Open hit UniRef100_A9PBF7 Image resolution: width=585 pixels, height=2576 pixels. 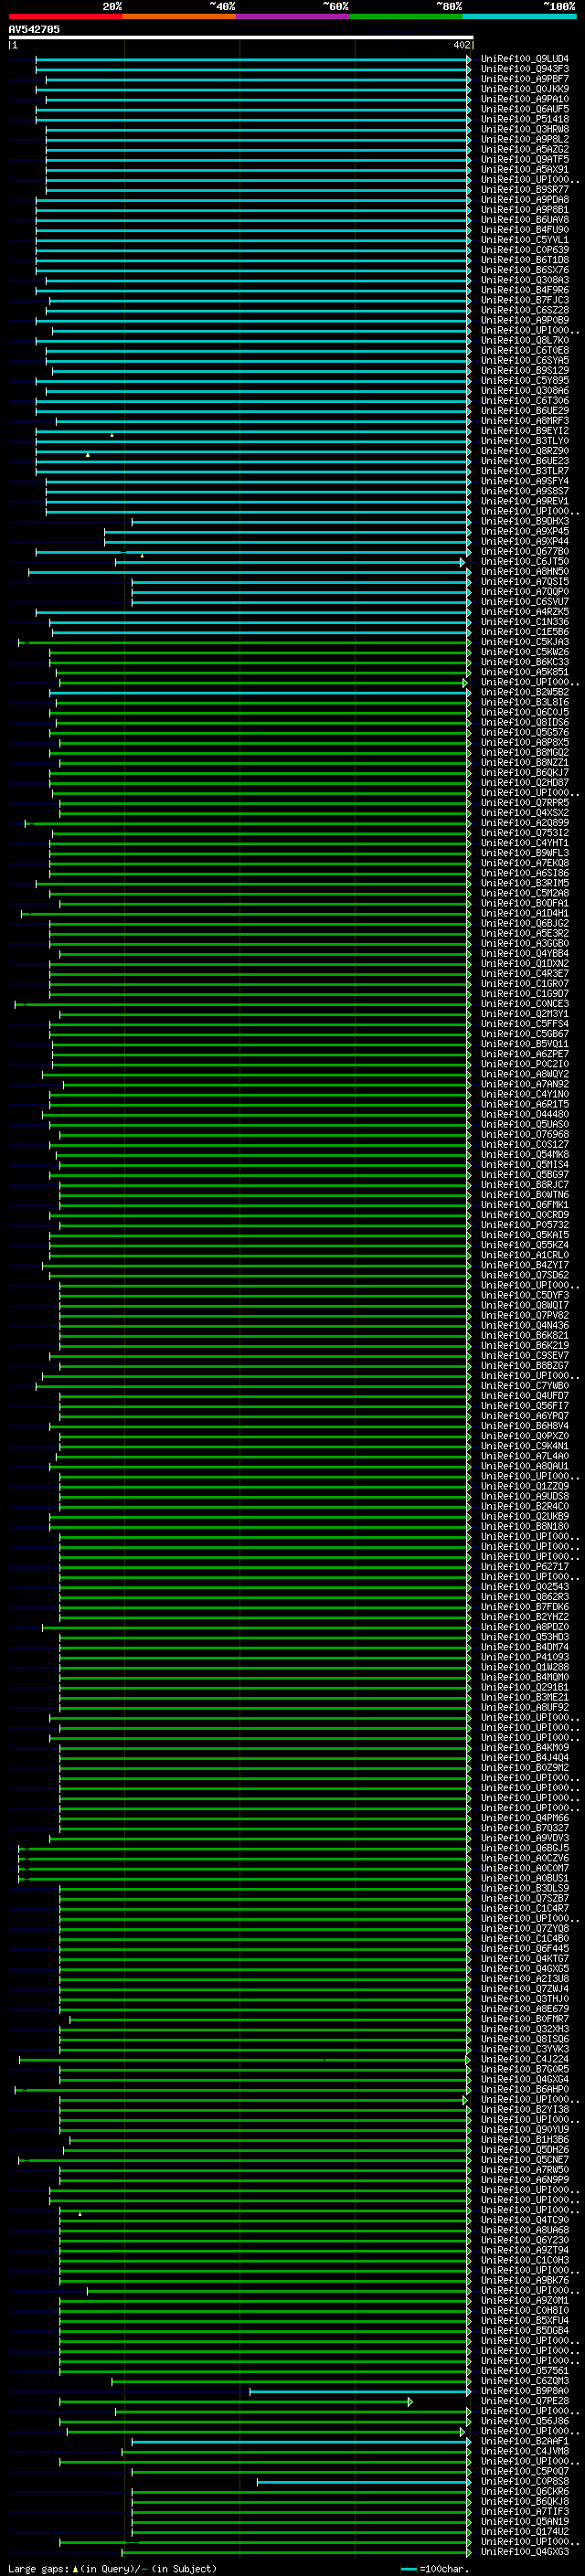tap(524, 79)
